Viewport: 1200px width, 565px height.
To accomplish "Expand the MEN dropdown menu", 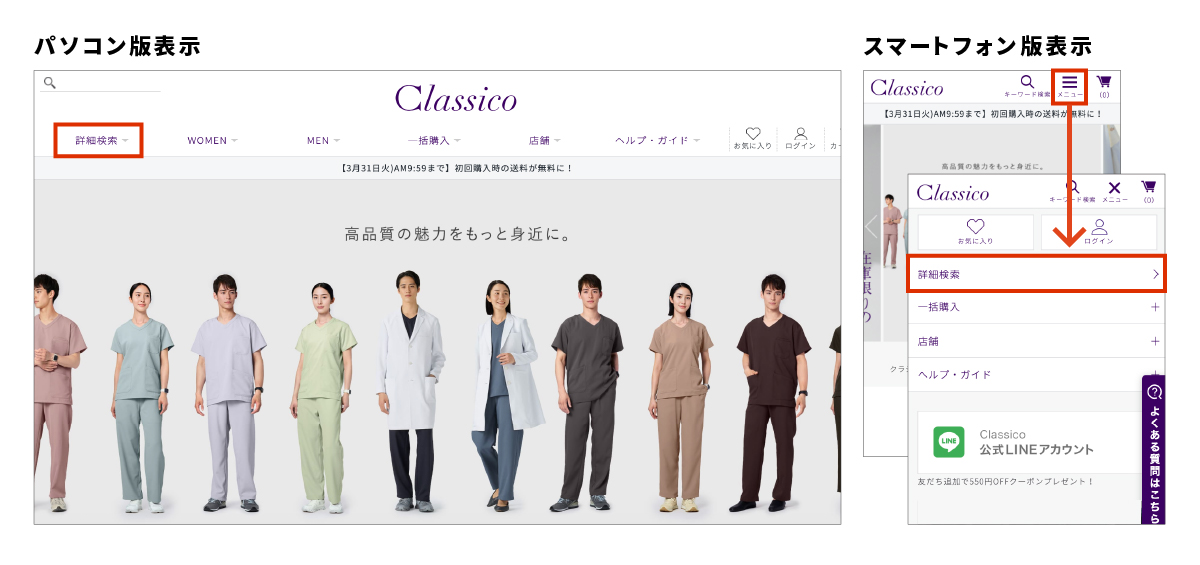I will click(x=323, y=140).
